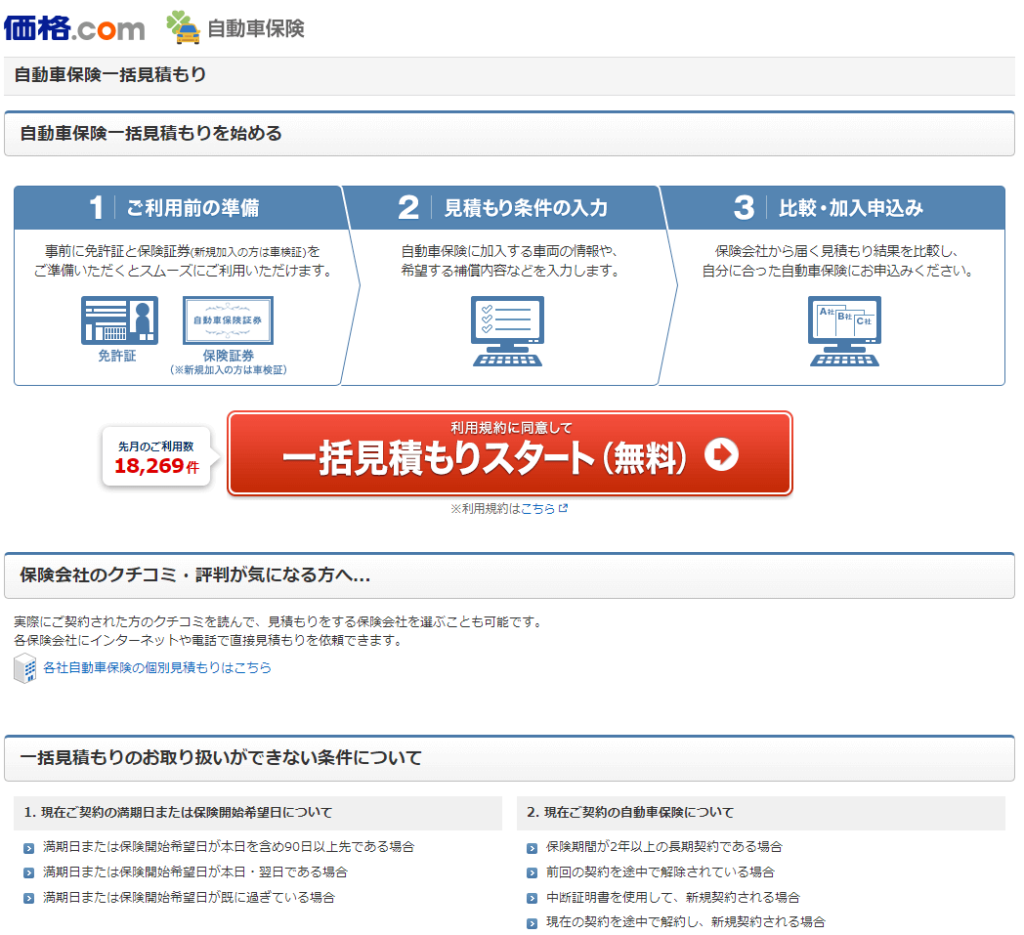Open the terms of use こちら link
The image size is (1024, 935).
coord(538,508)
